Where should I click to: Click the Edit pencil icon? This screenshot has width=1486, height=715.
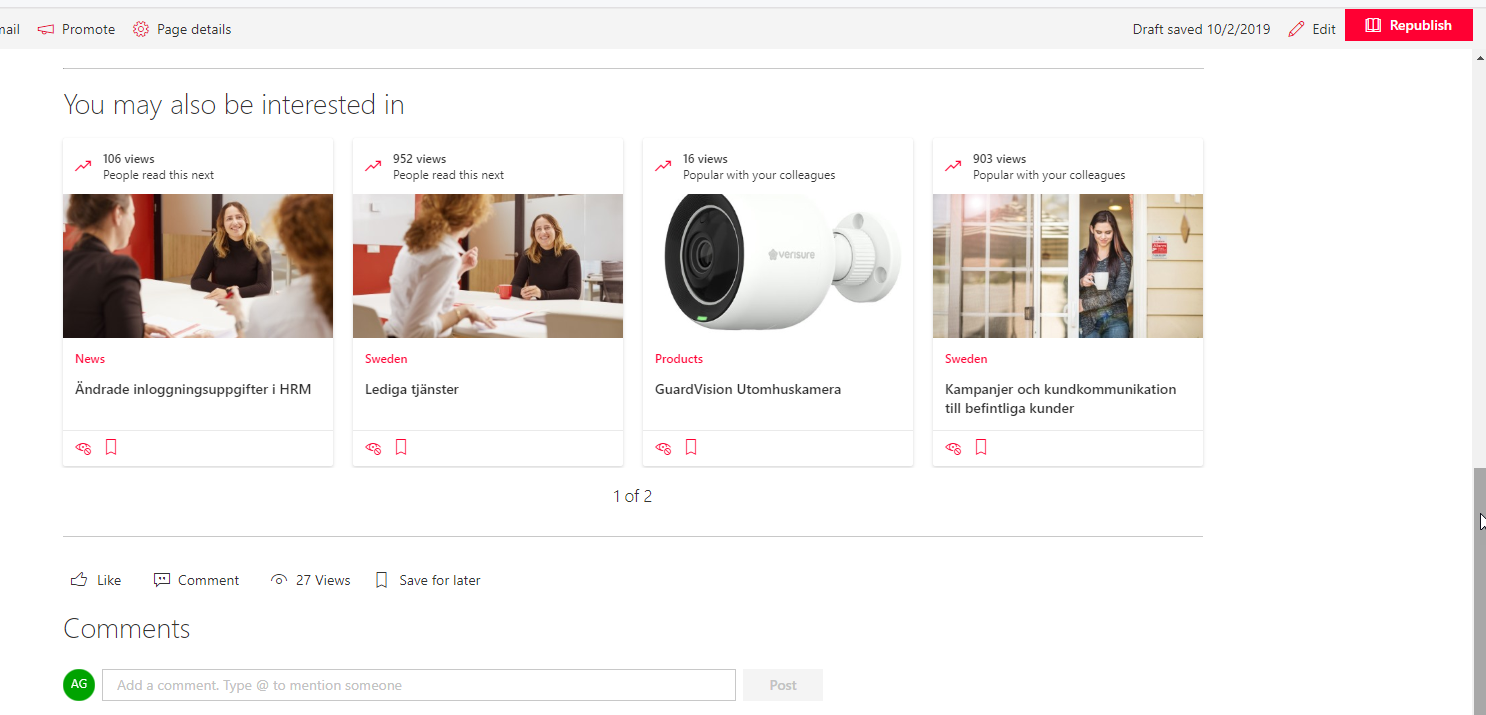1297,29
